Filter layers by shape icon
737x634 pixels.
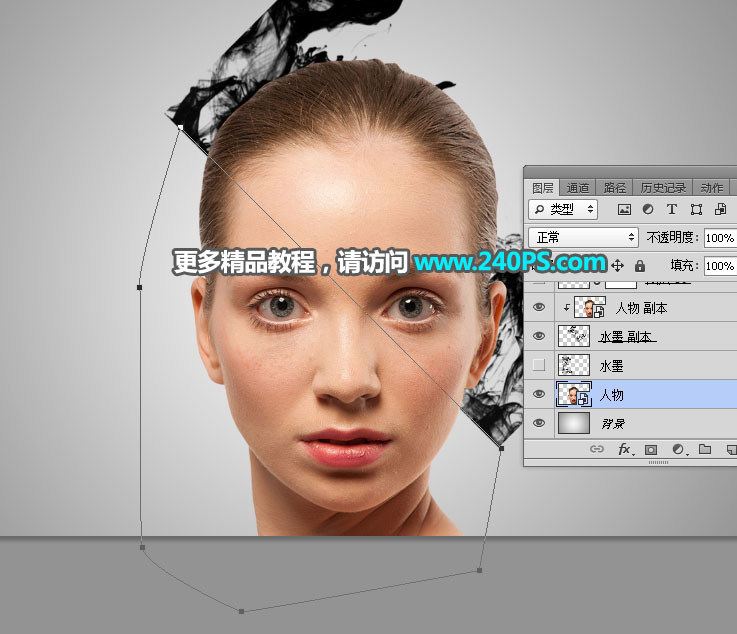coord(695,210)
